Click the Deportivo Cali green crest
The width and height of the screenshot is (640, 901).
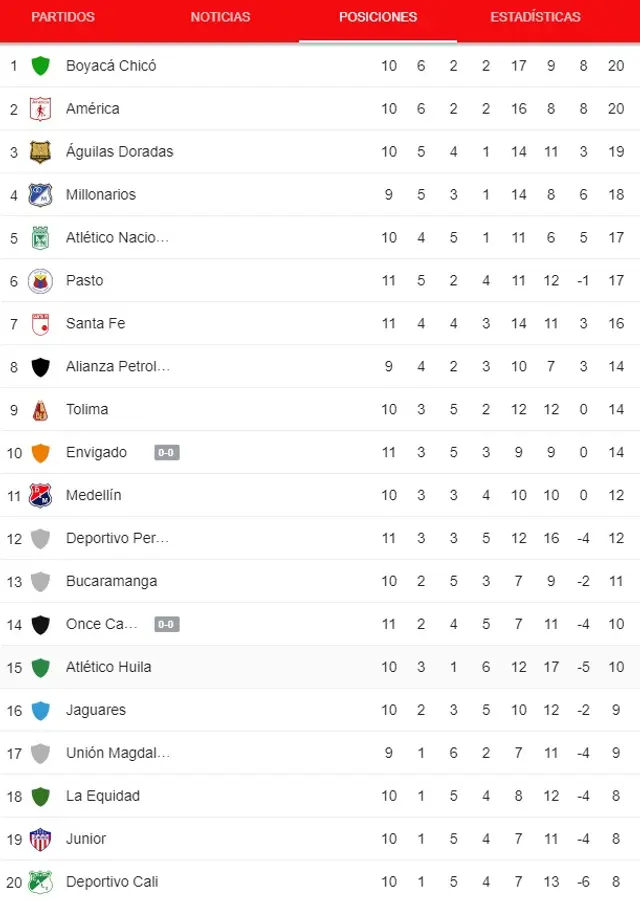40,882
